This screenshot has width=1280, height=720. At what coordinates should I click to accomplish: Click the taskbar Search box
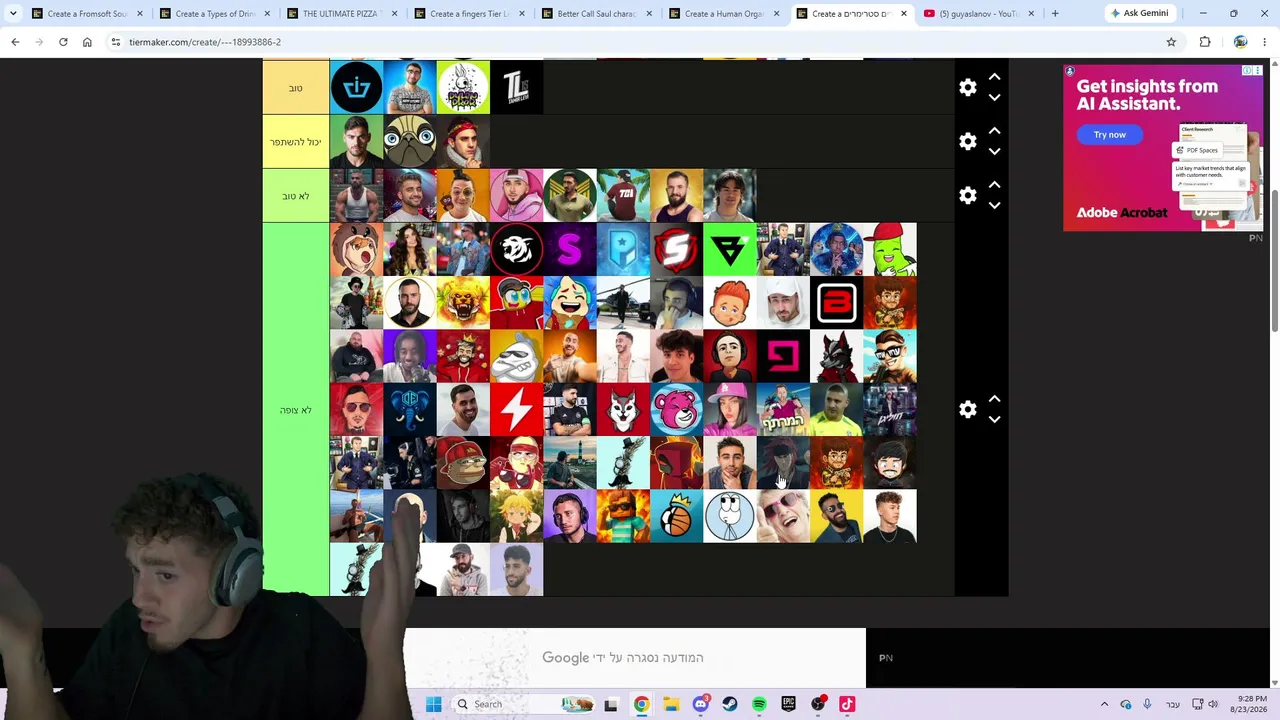(524, 704)
